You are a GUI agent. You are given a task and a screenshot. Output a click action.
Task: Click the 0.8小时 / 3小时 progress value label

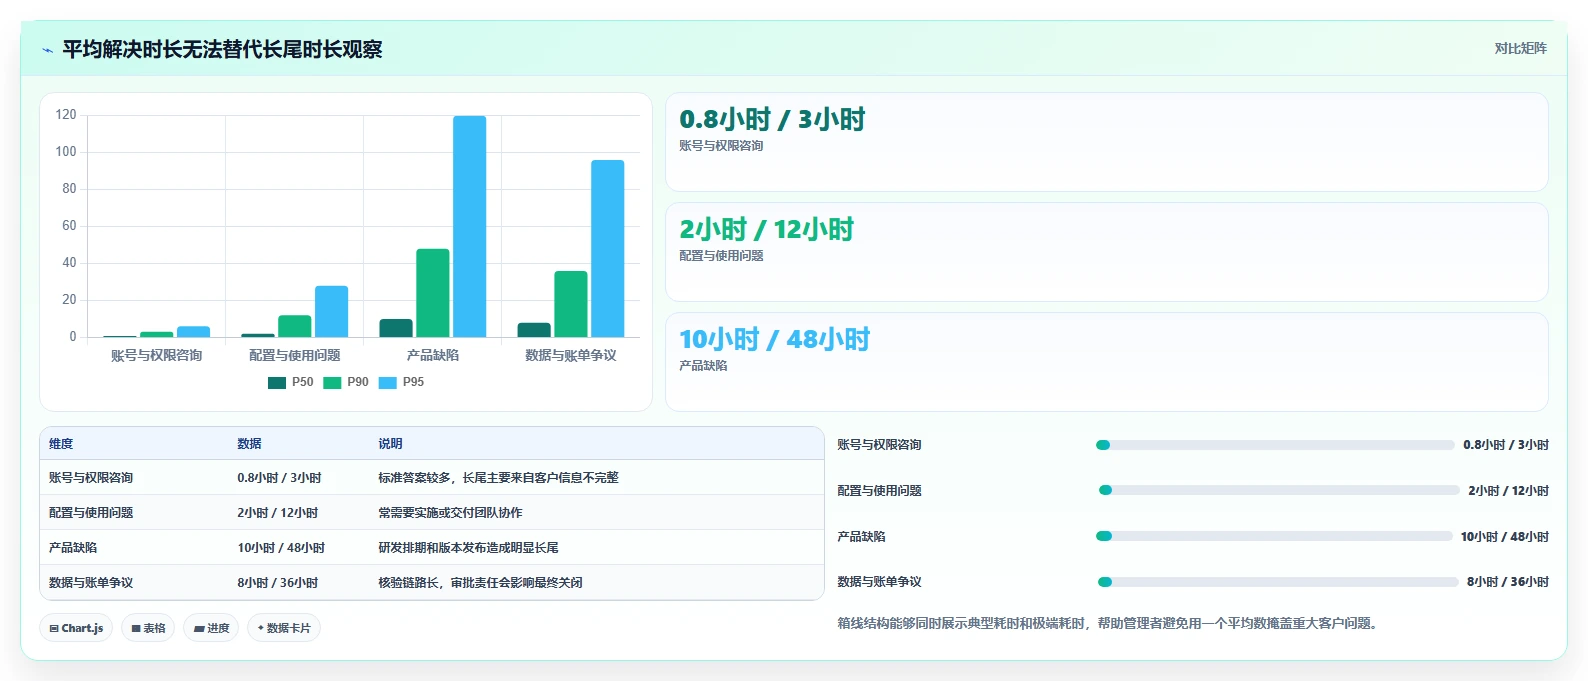coord(1506,445)
